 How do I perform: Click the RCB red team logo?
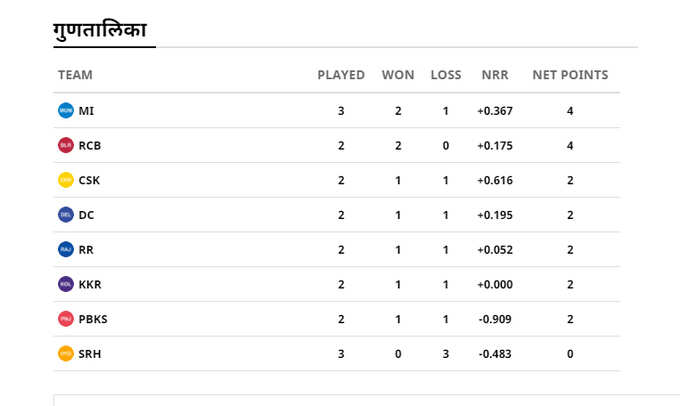click(x=66, y=145)
